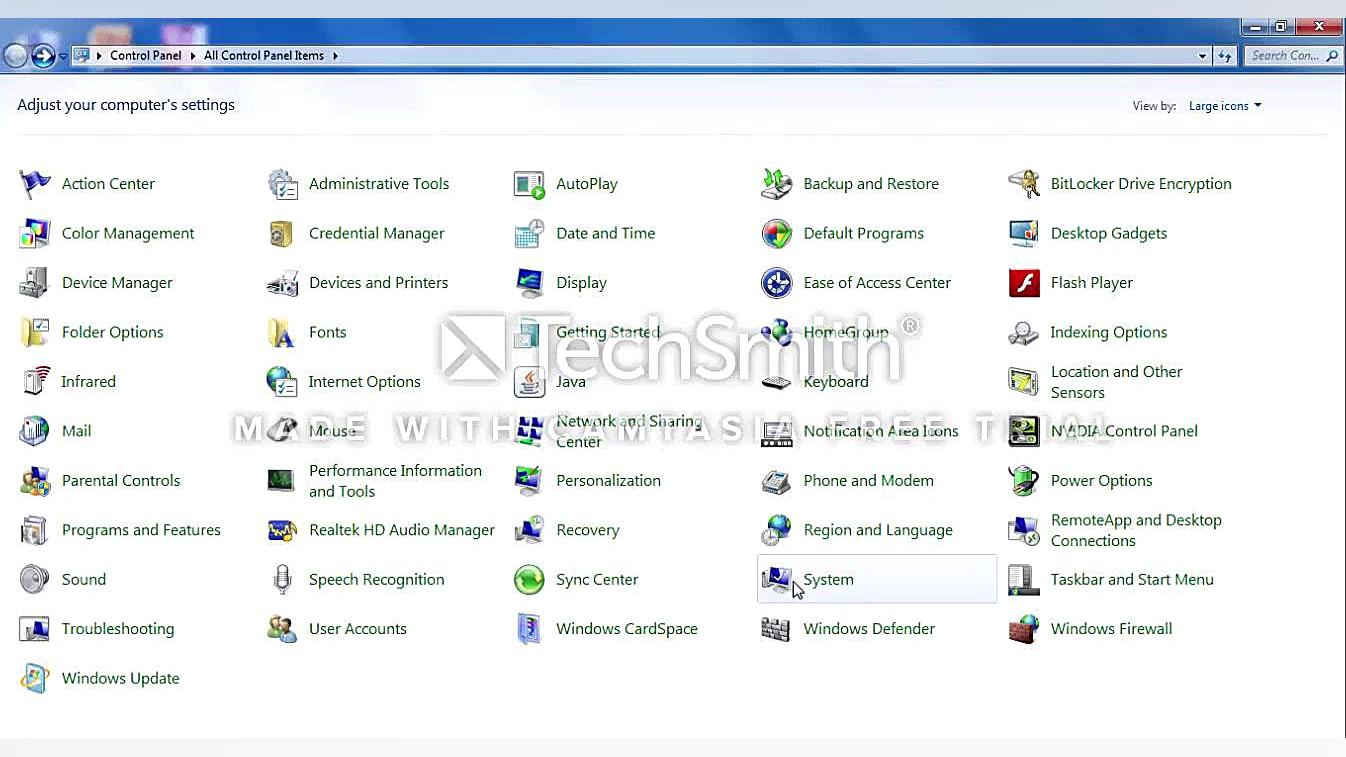Open the Device Manager icon
The width and height of the screenshot is (1346, 757).
35,283
